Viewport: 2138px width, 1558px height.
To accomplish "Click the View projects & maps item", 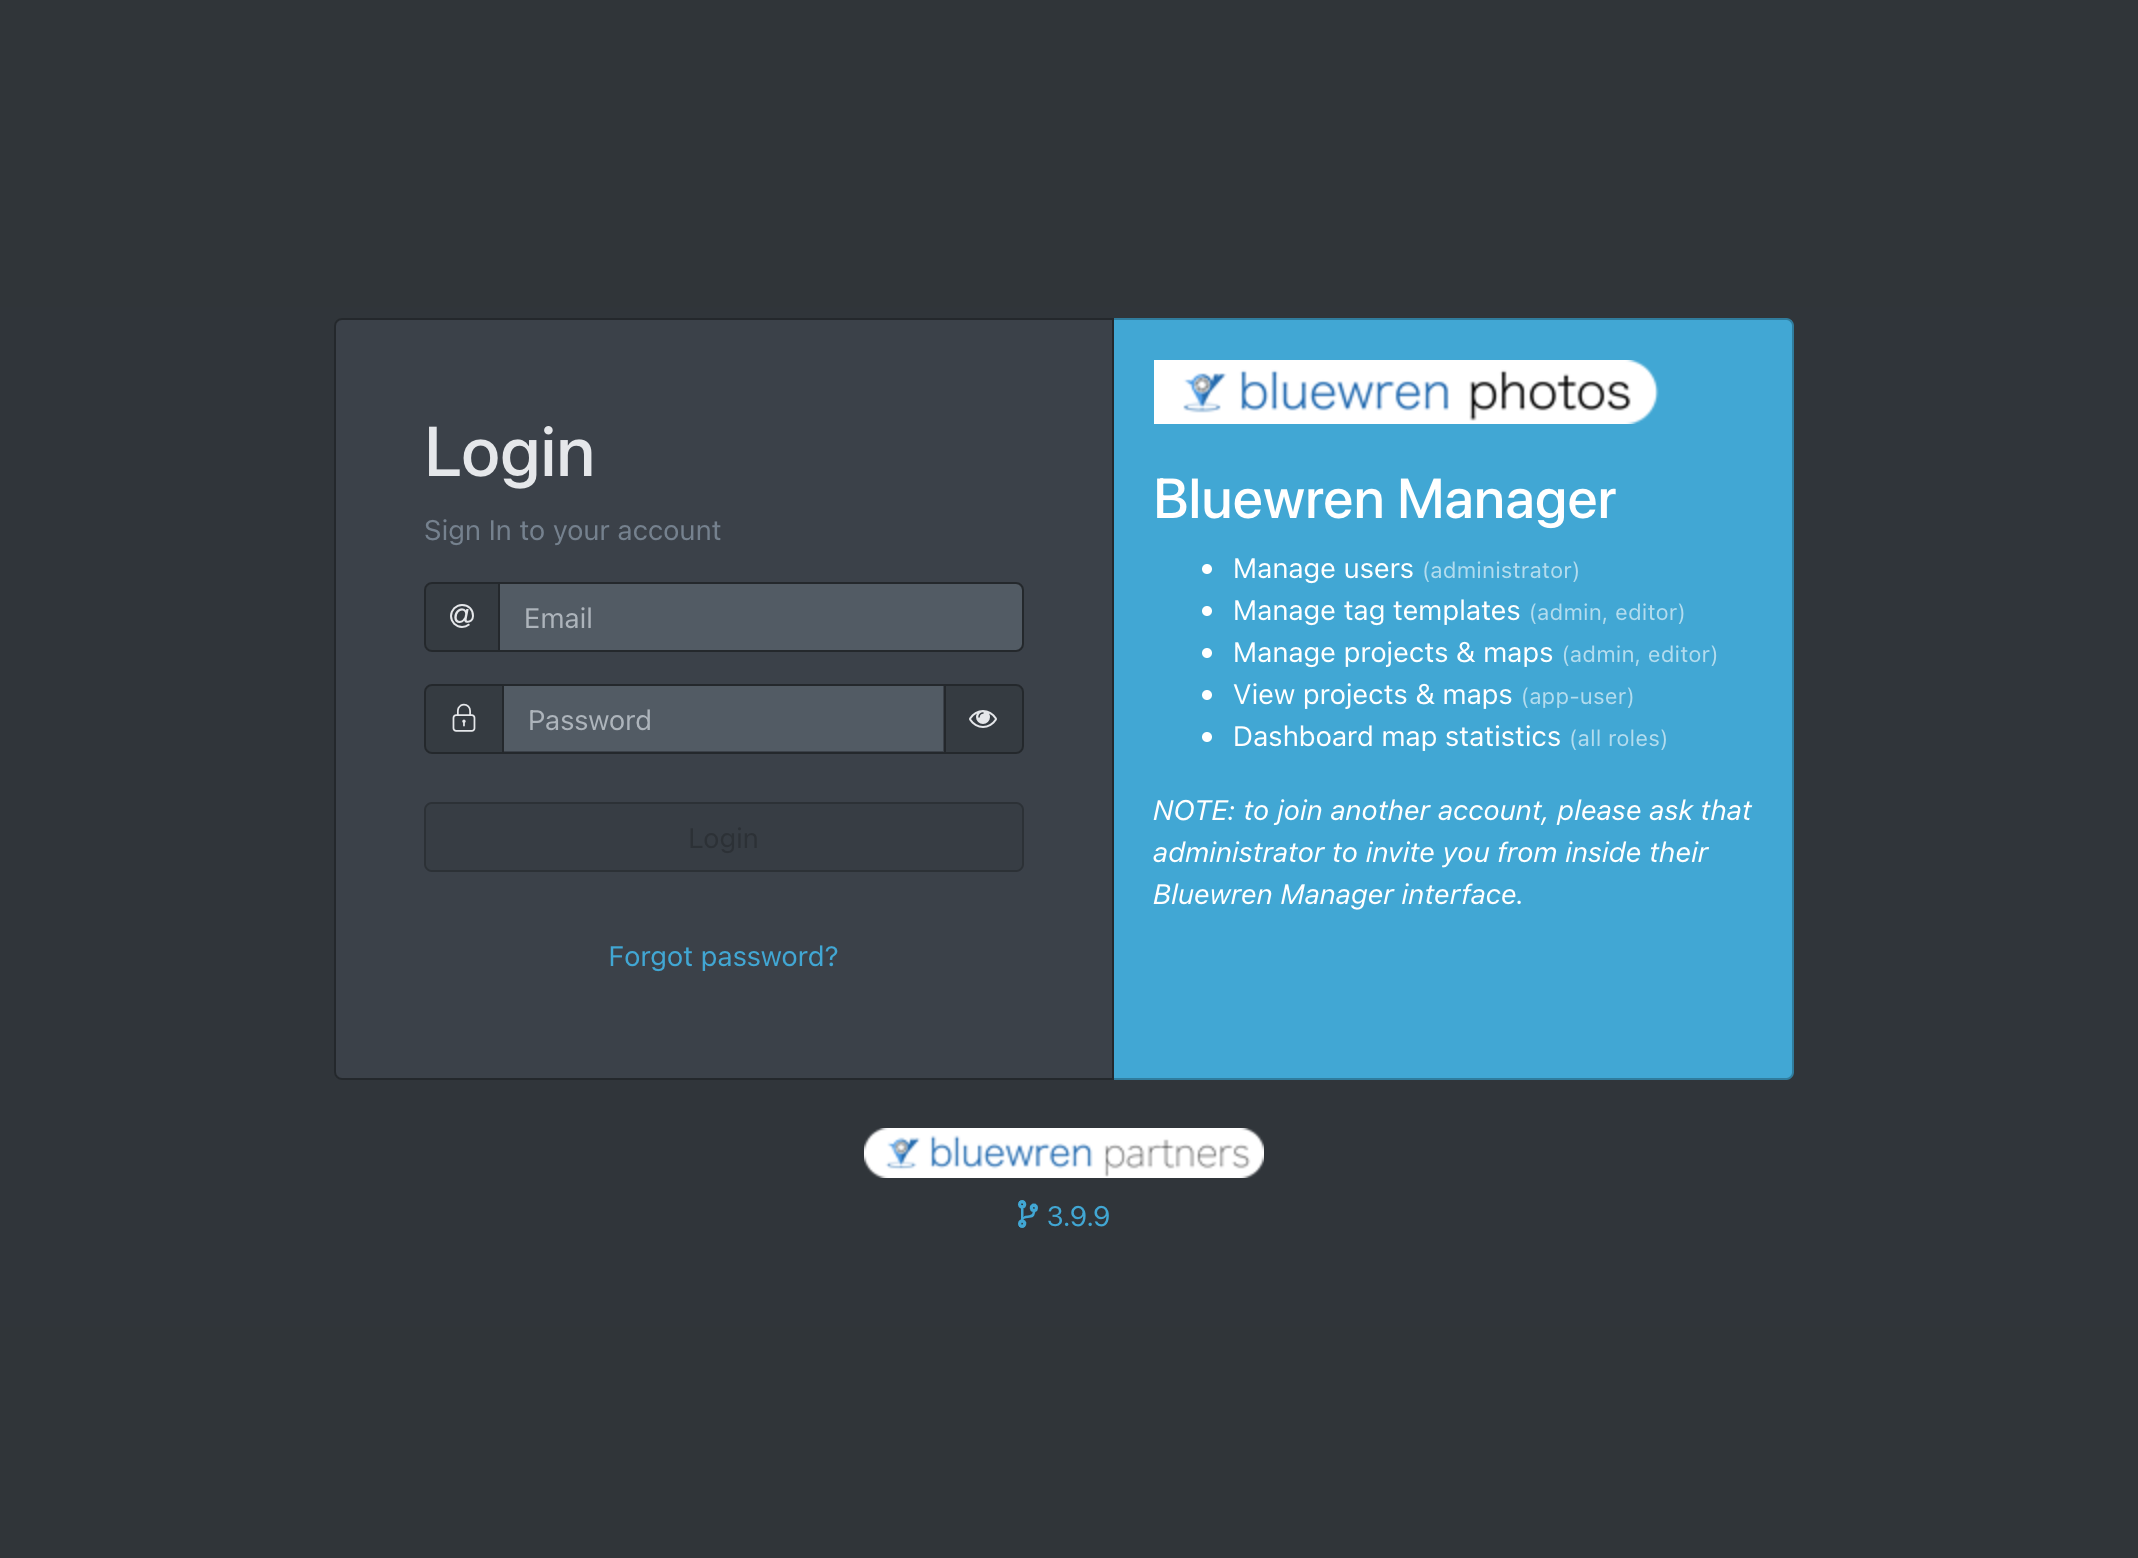I will 1433,695.
